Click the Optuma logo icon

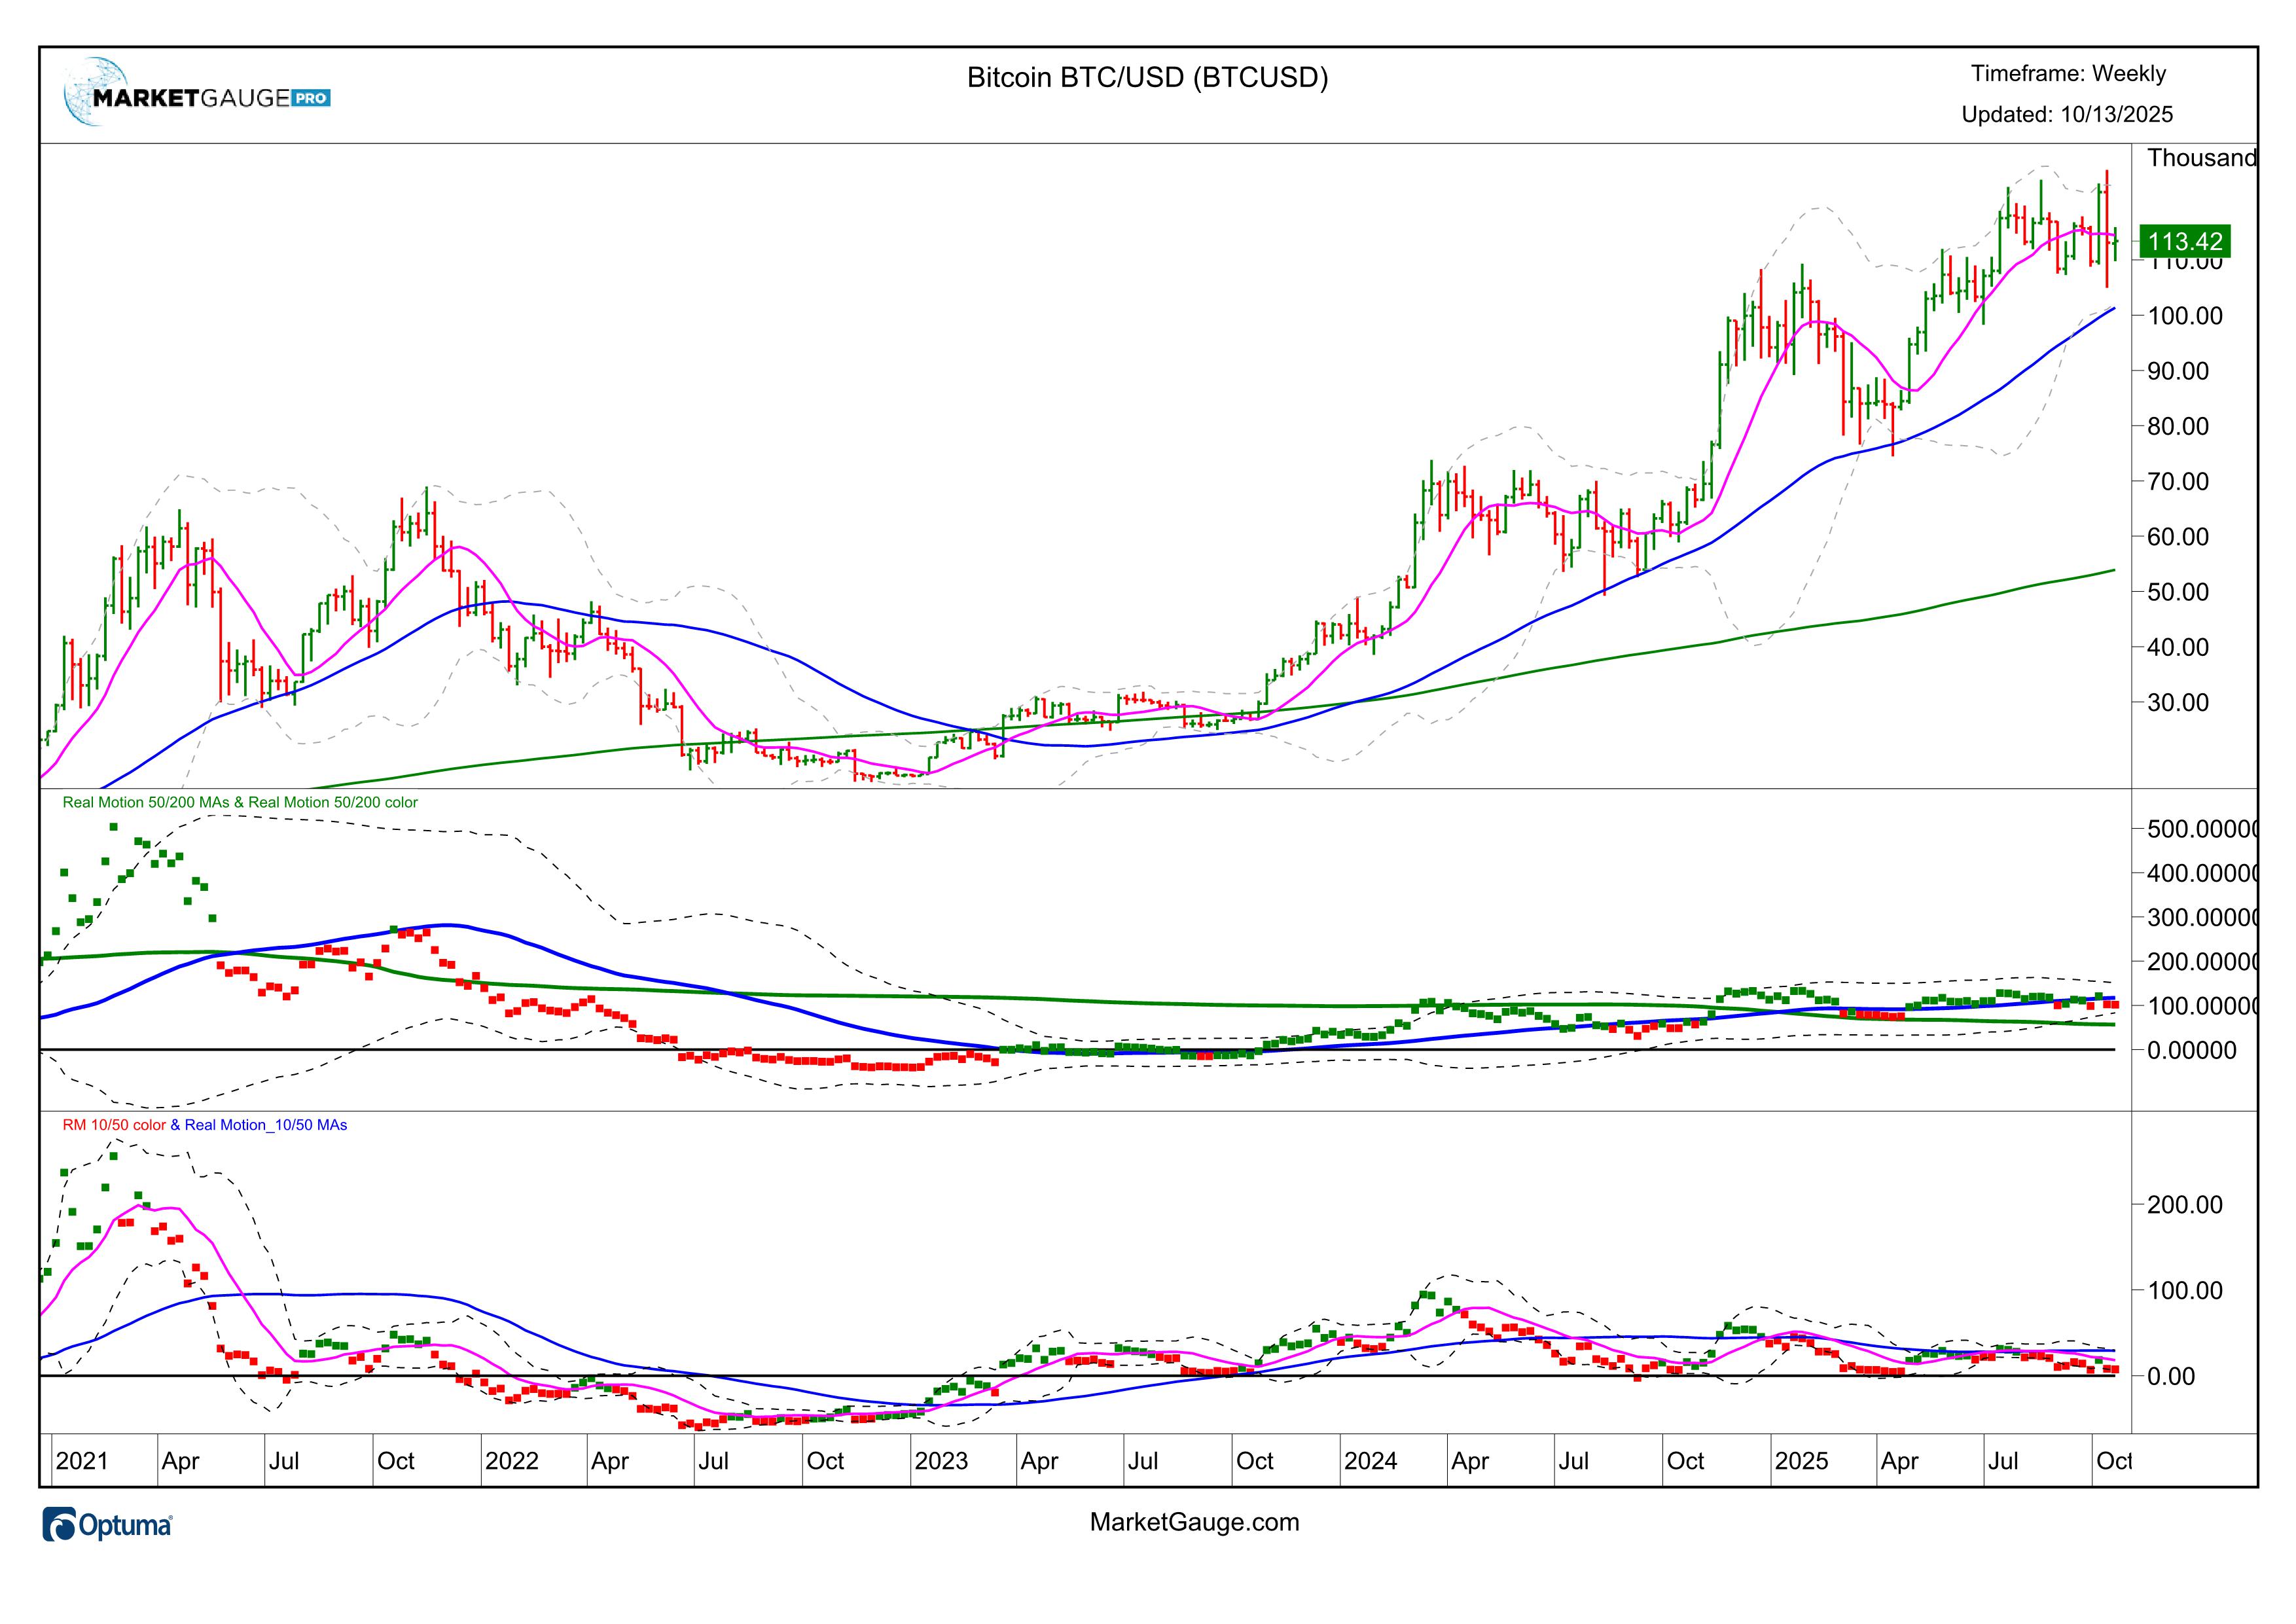coord(60,1525)
